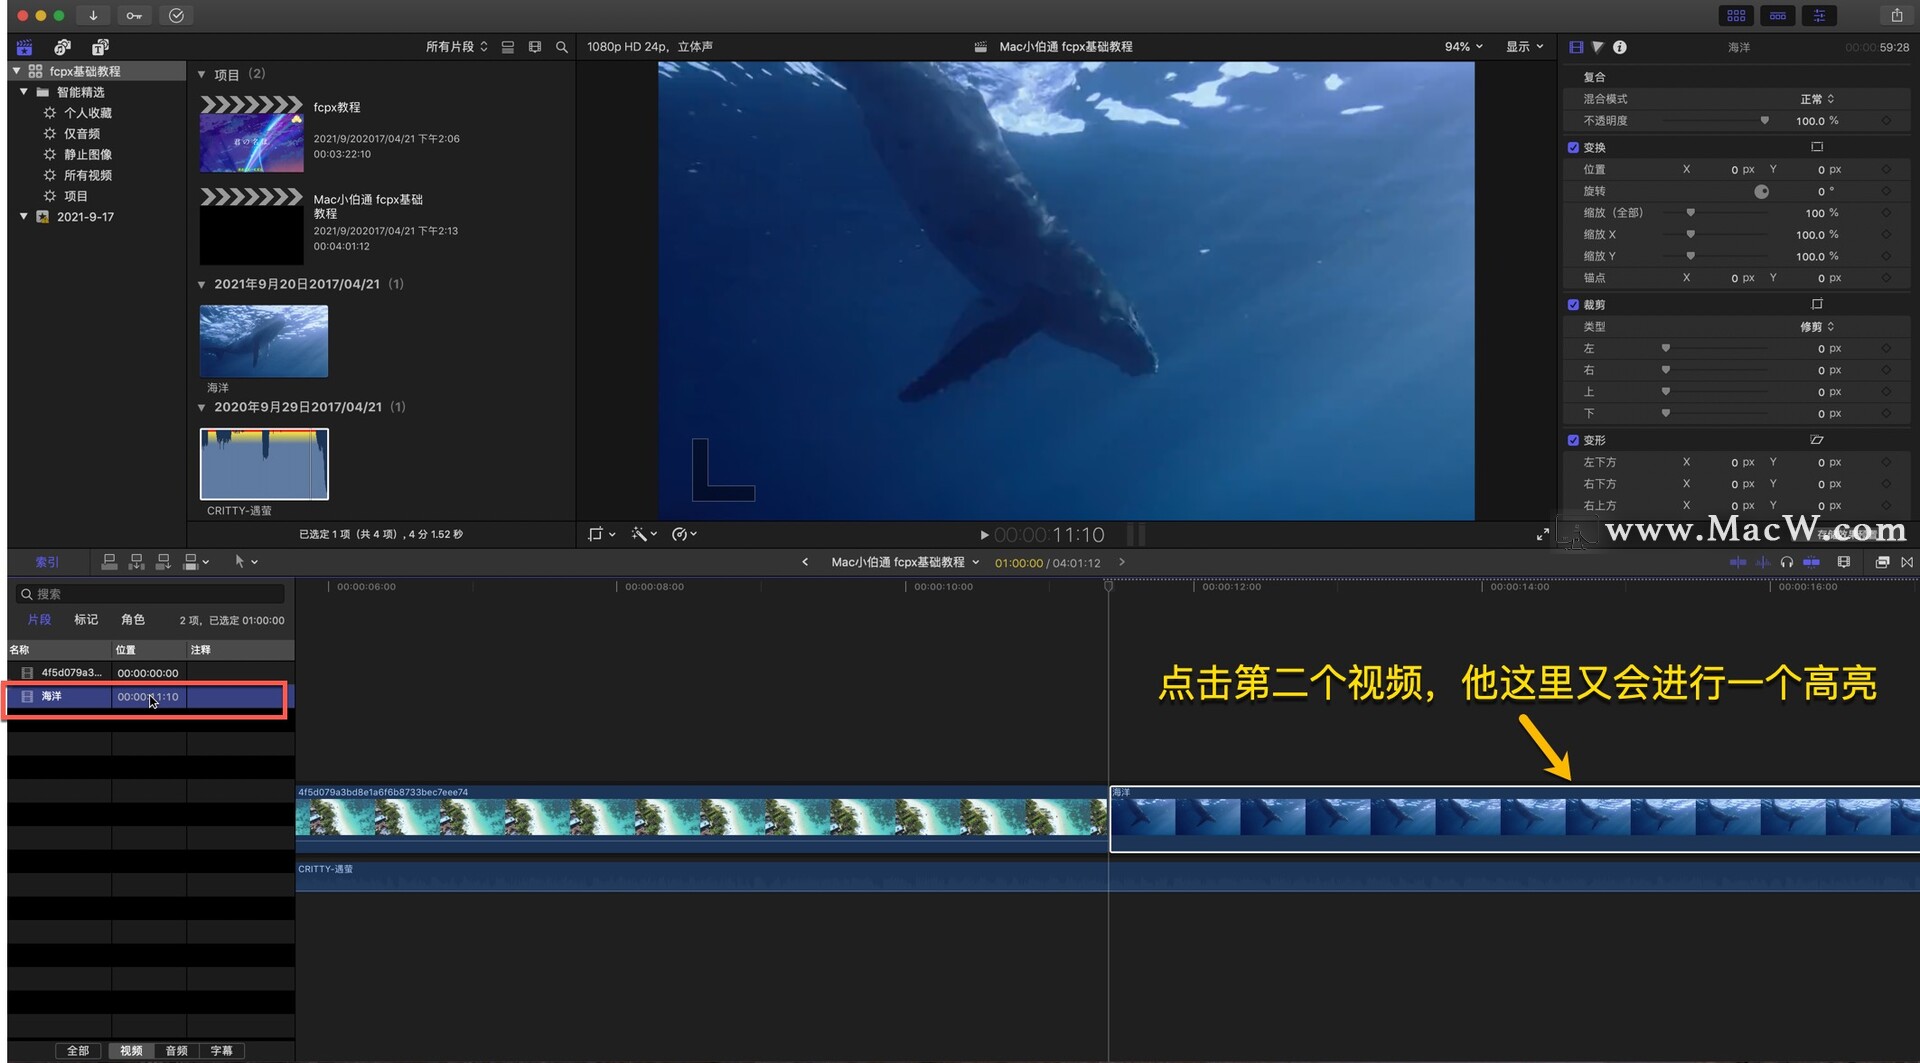Open the select tool dropdown
This screenshot has height=1063, width=1920.
[246, 562]
